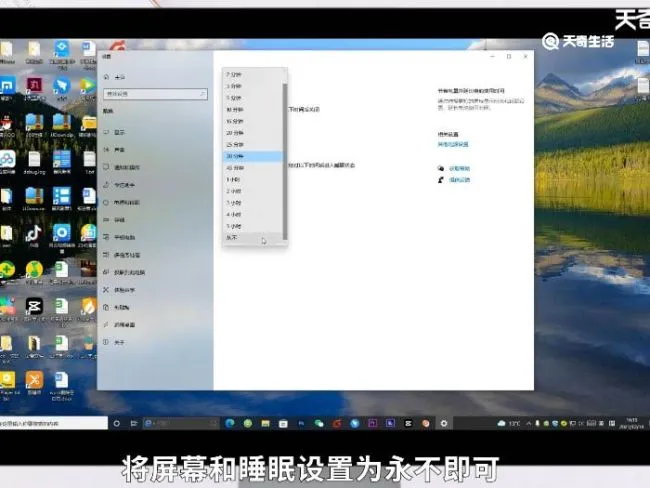
Task: Click the search box in Settings sidebar
Action: pos(155,94)
